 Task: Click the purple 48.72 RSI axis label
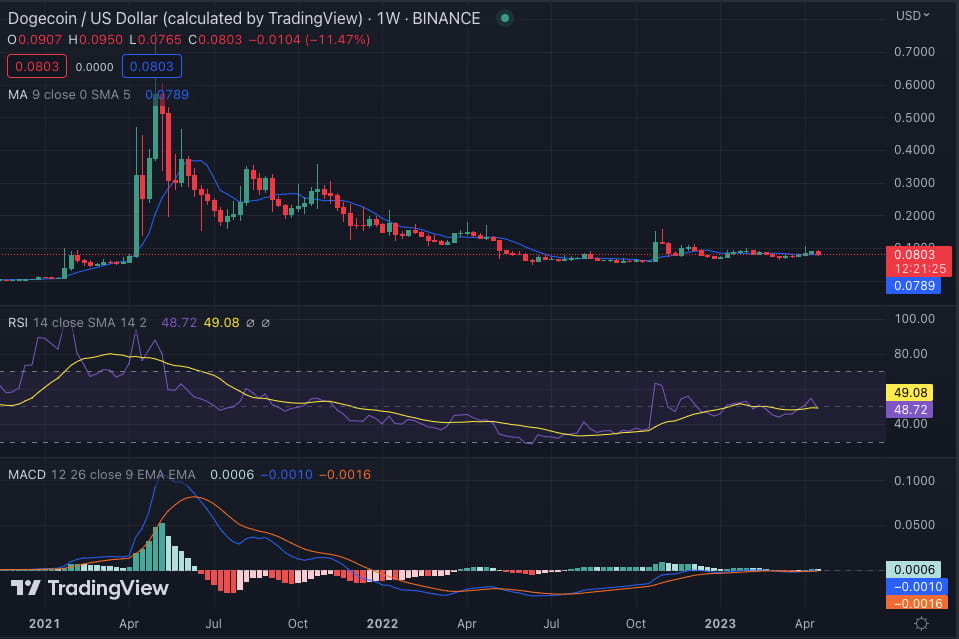tap(909, 410)
